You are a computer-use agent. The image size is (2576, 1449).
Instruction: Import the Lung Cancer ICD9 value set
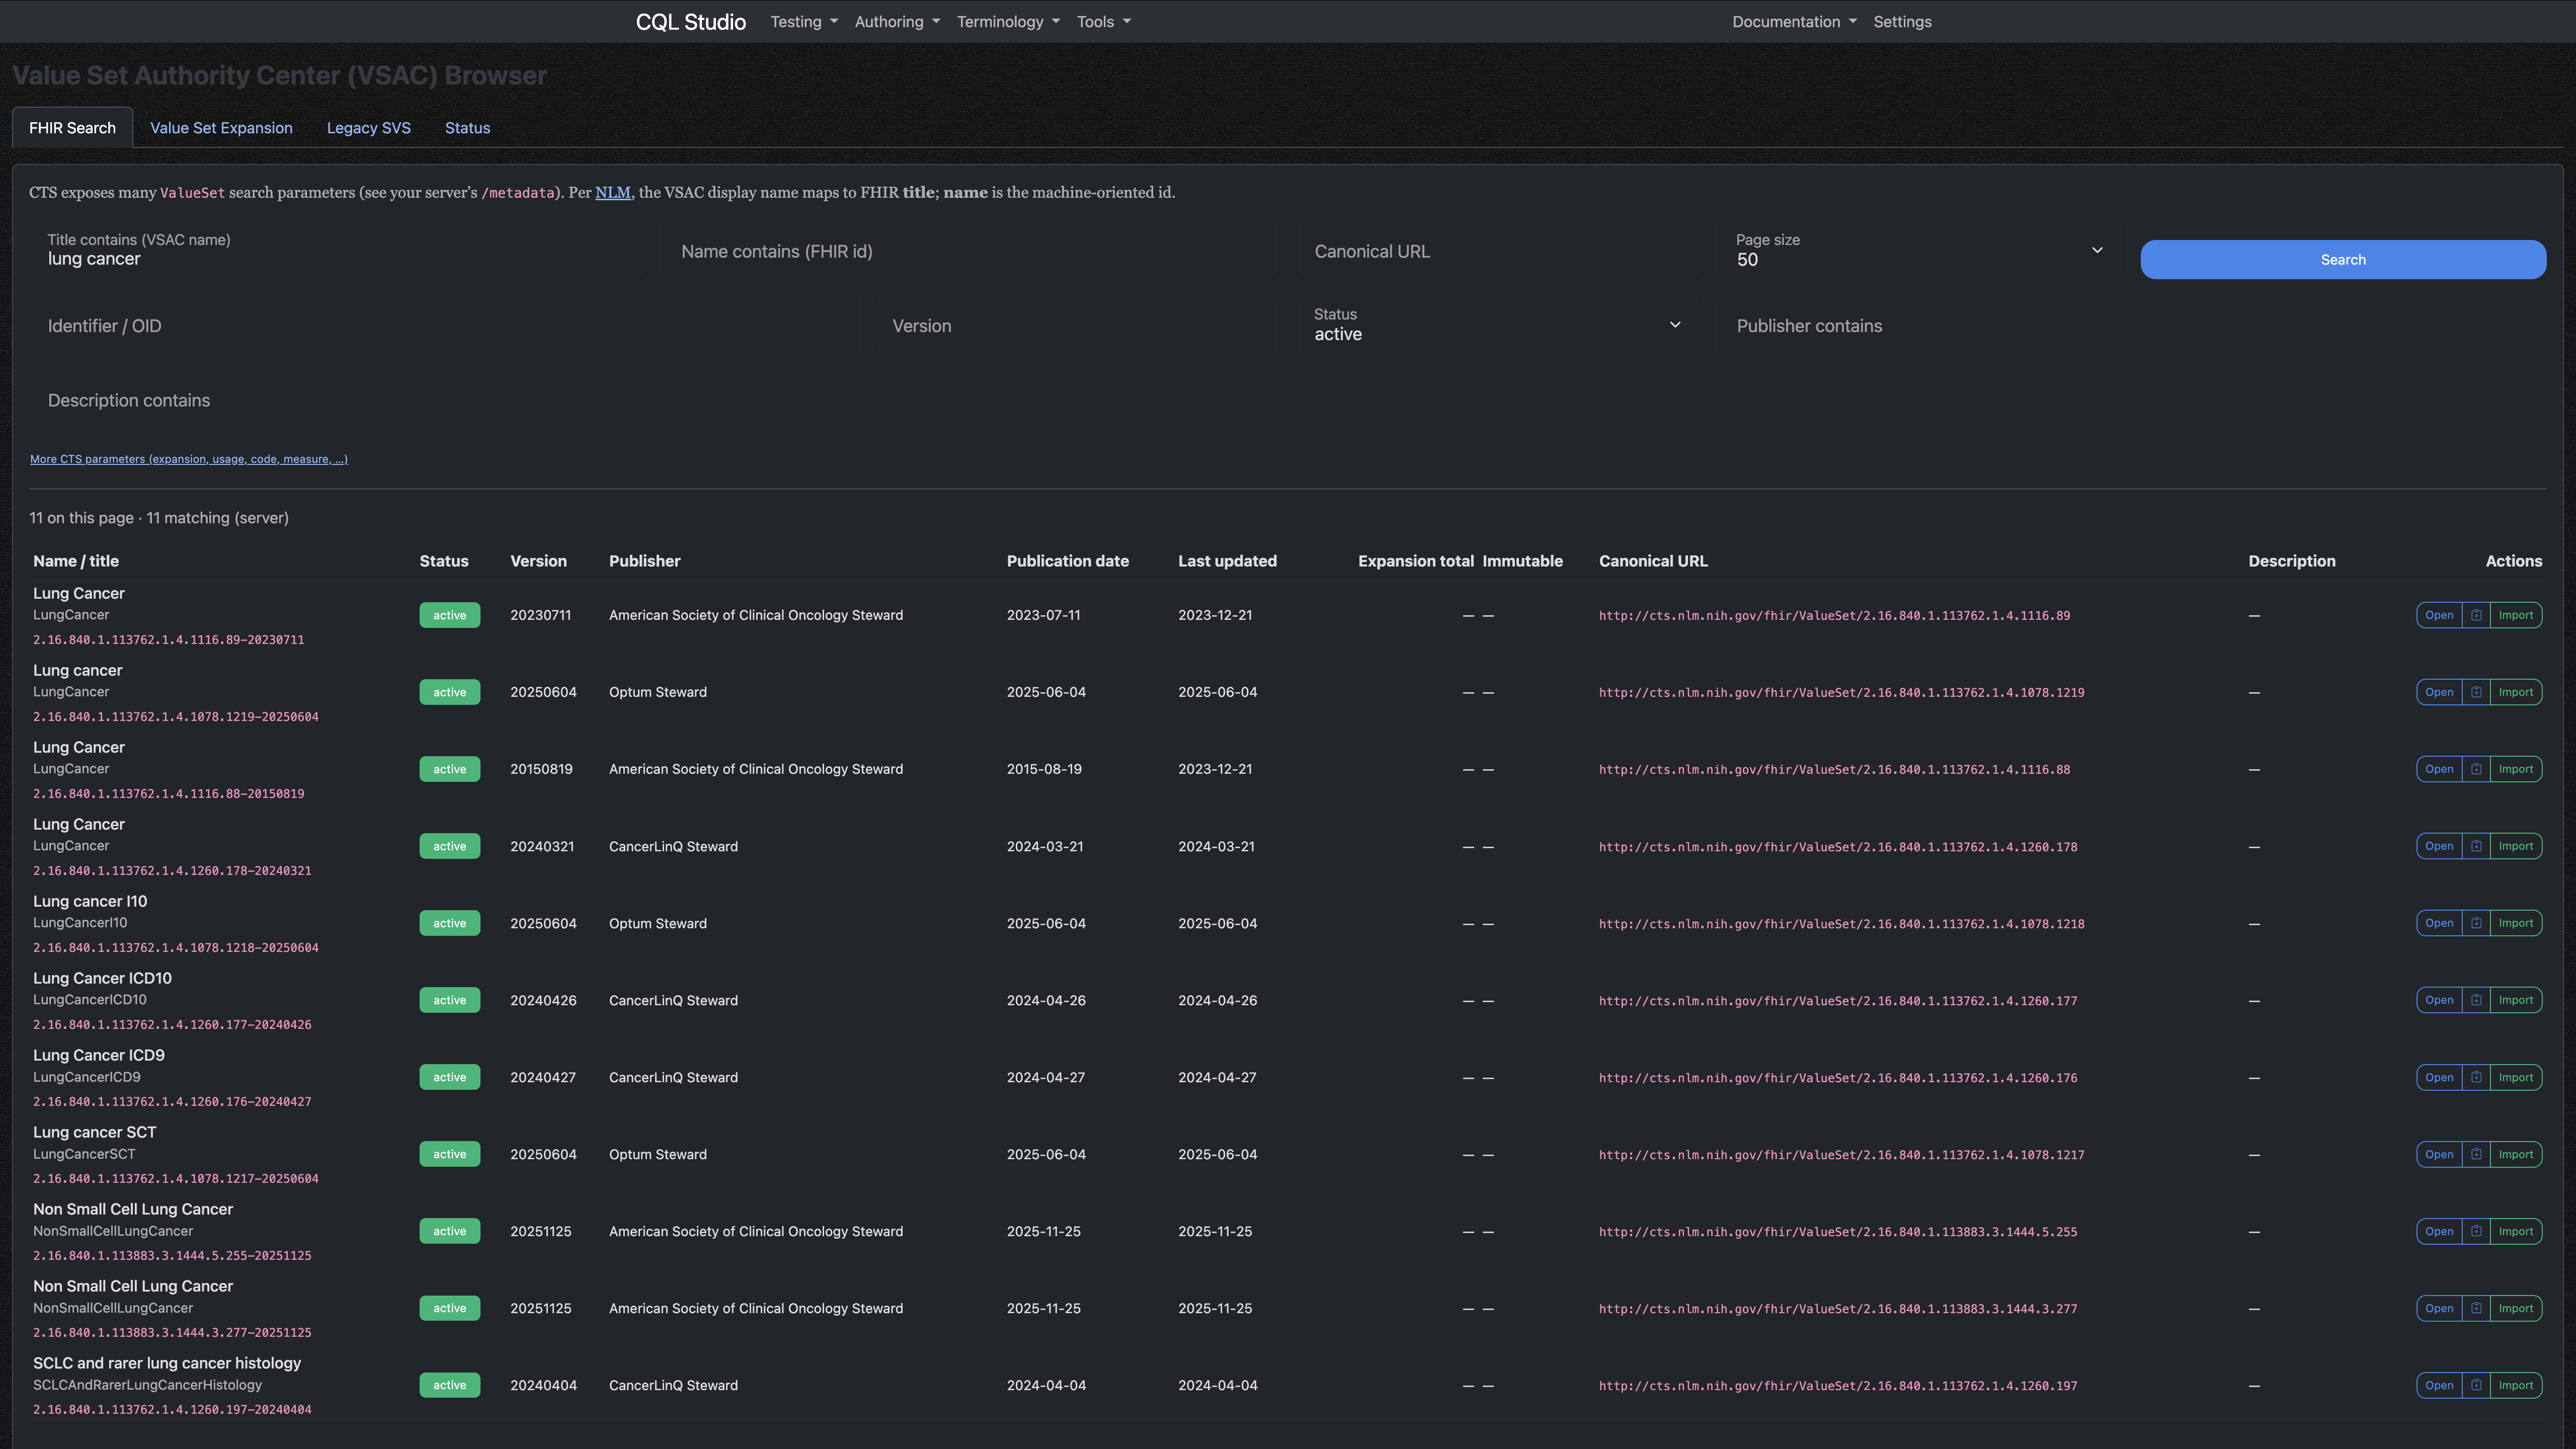[x=2515, y=1077]
